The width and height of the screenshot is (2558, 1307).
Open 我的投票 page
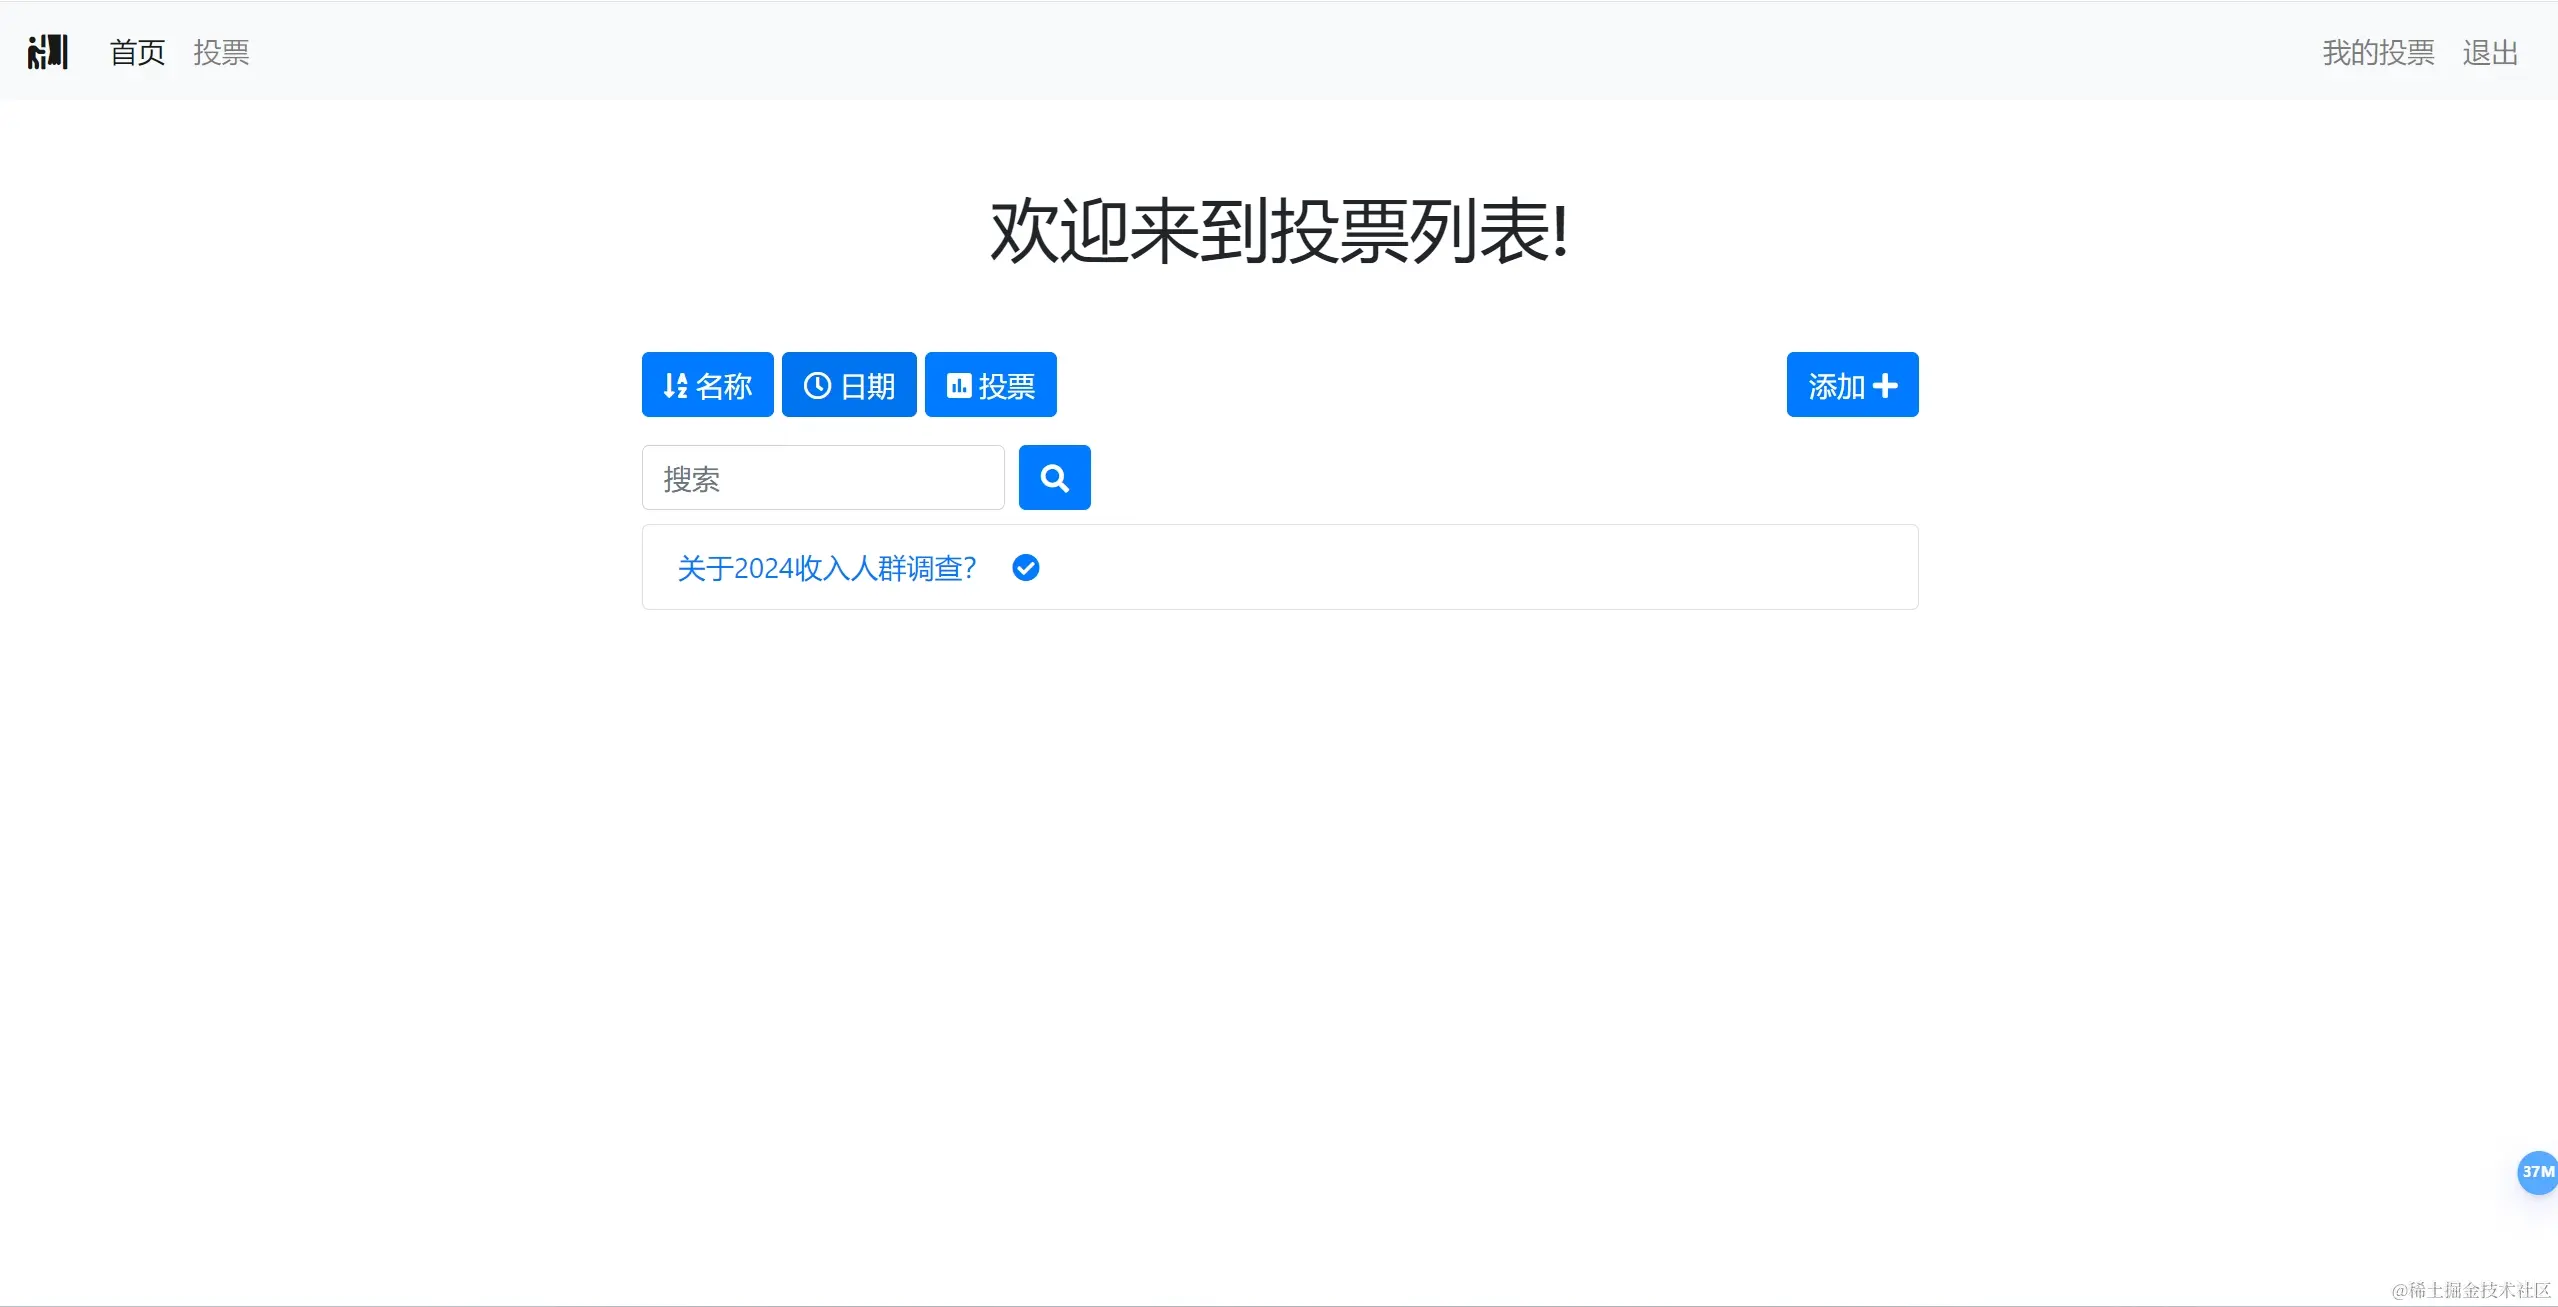[x=2377, y=52]
